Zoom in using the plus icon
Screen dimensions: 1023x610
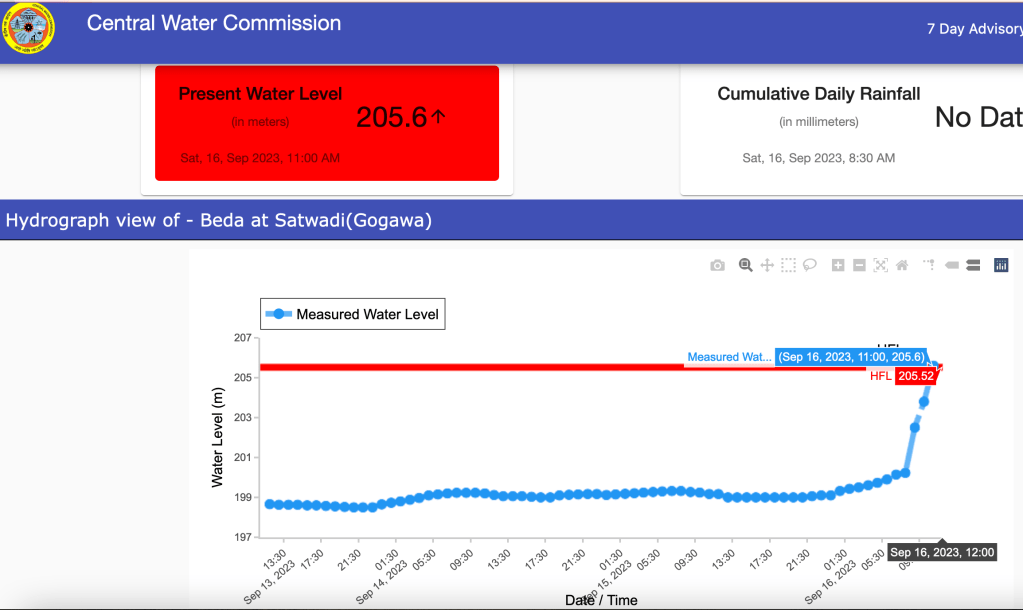838,265
